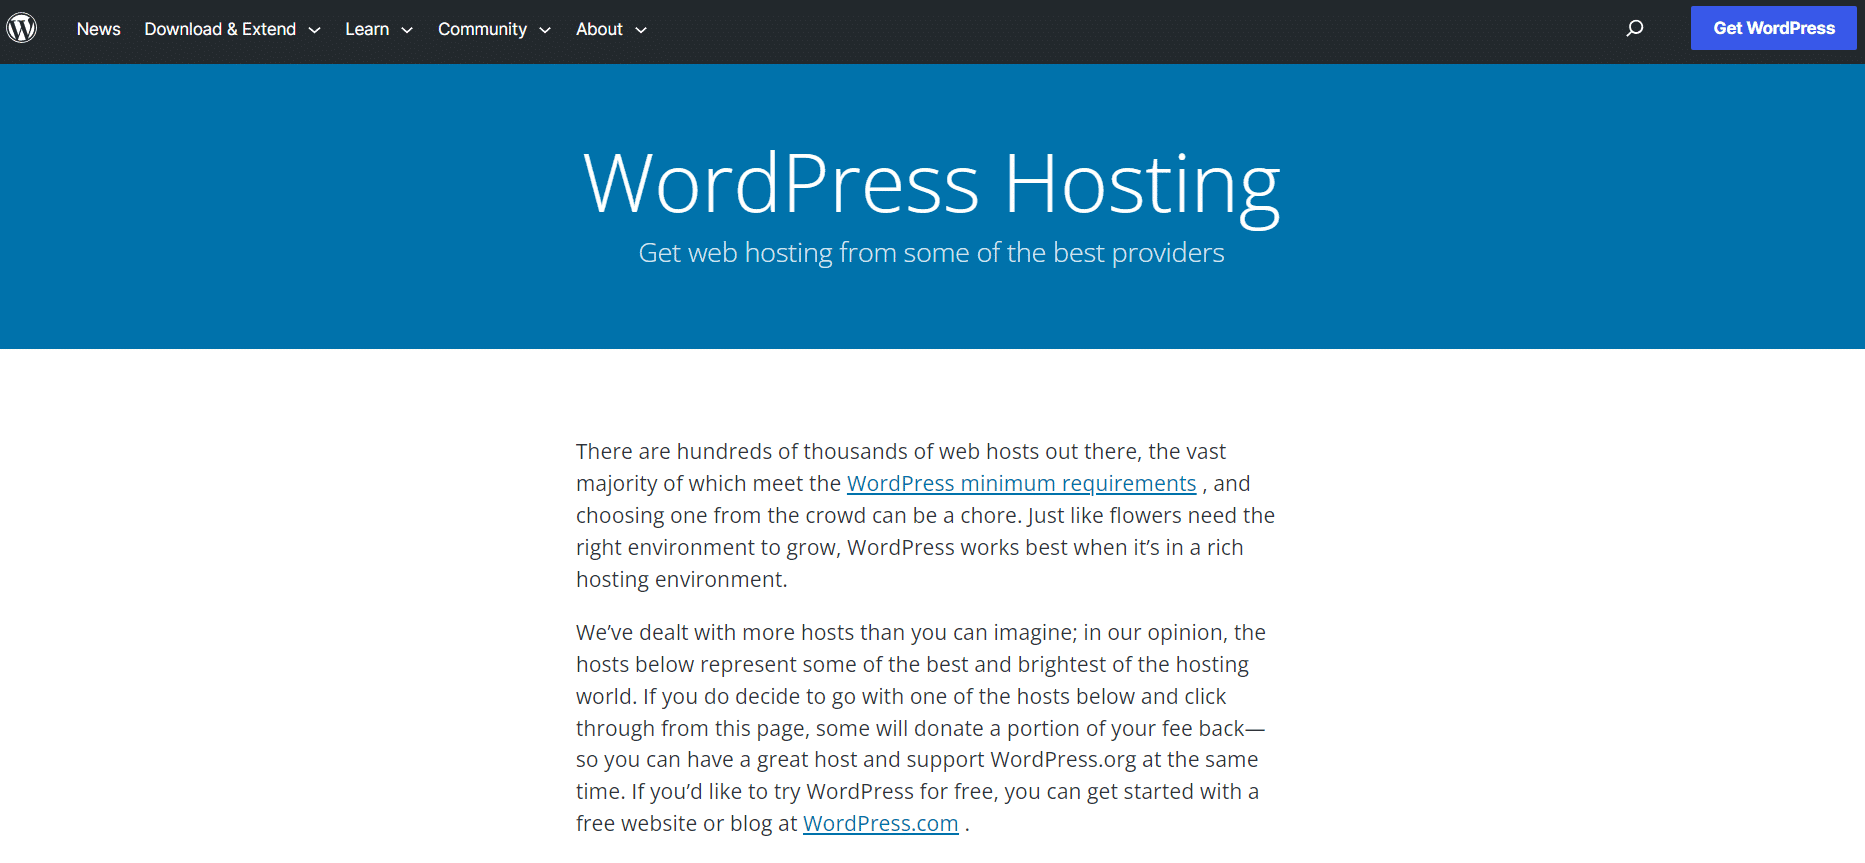Click the WordPress logo icon
The height and width of the screenshot is (863, 1865).
(22, 28)
